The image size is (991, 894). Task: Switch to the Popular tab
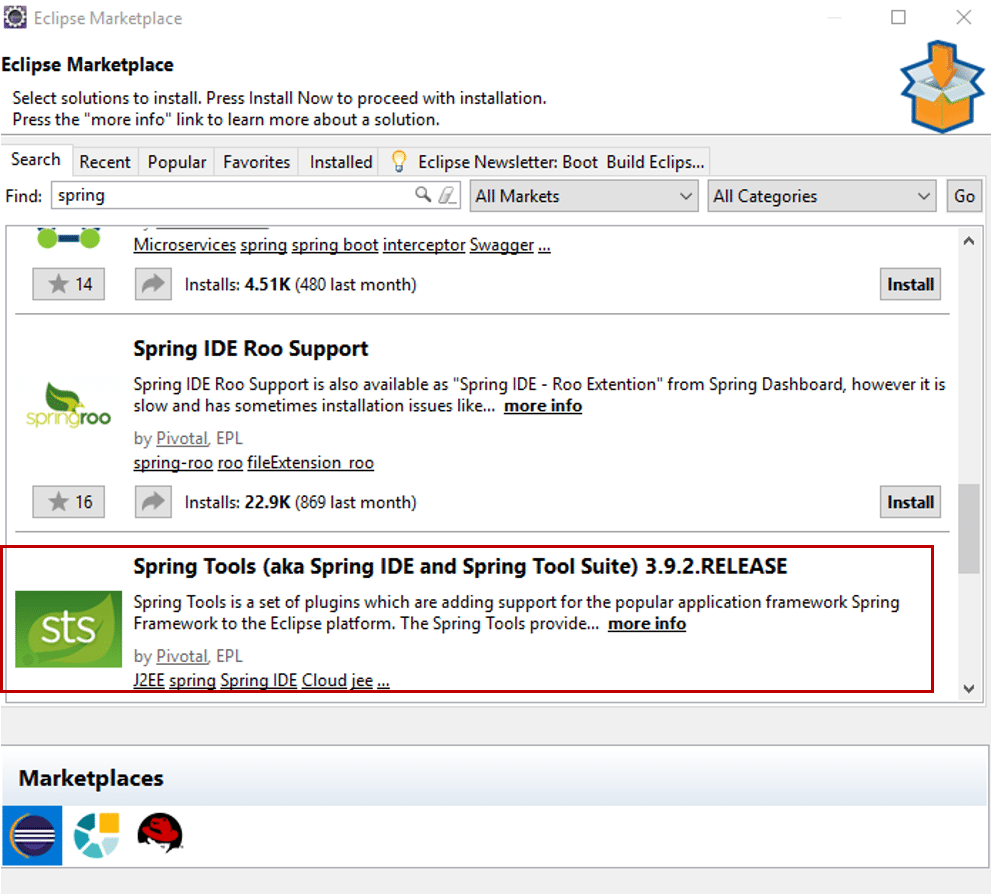pyautogui.click(x=176, y=161)
